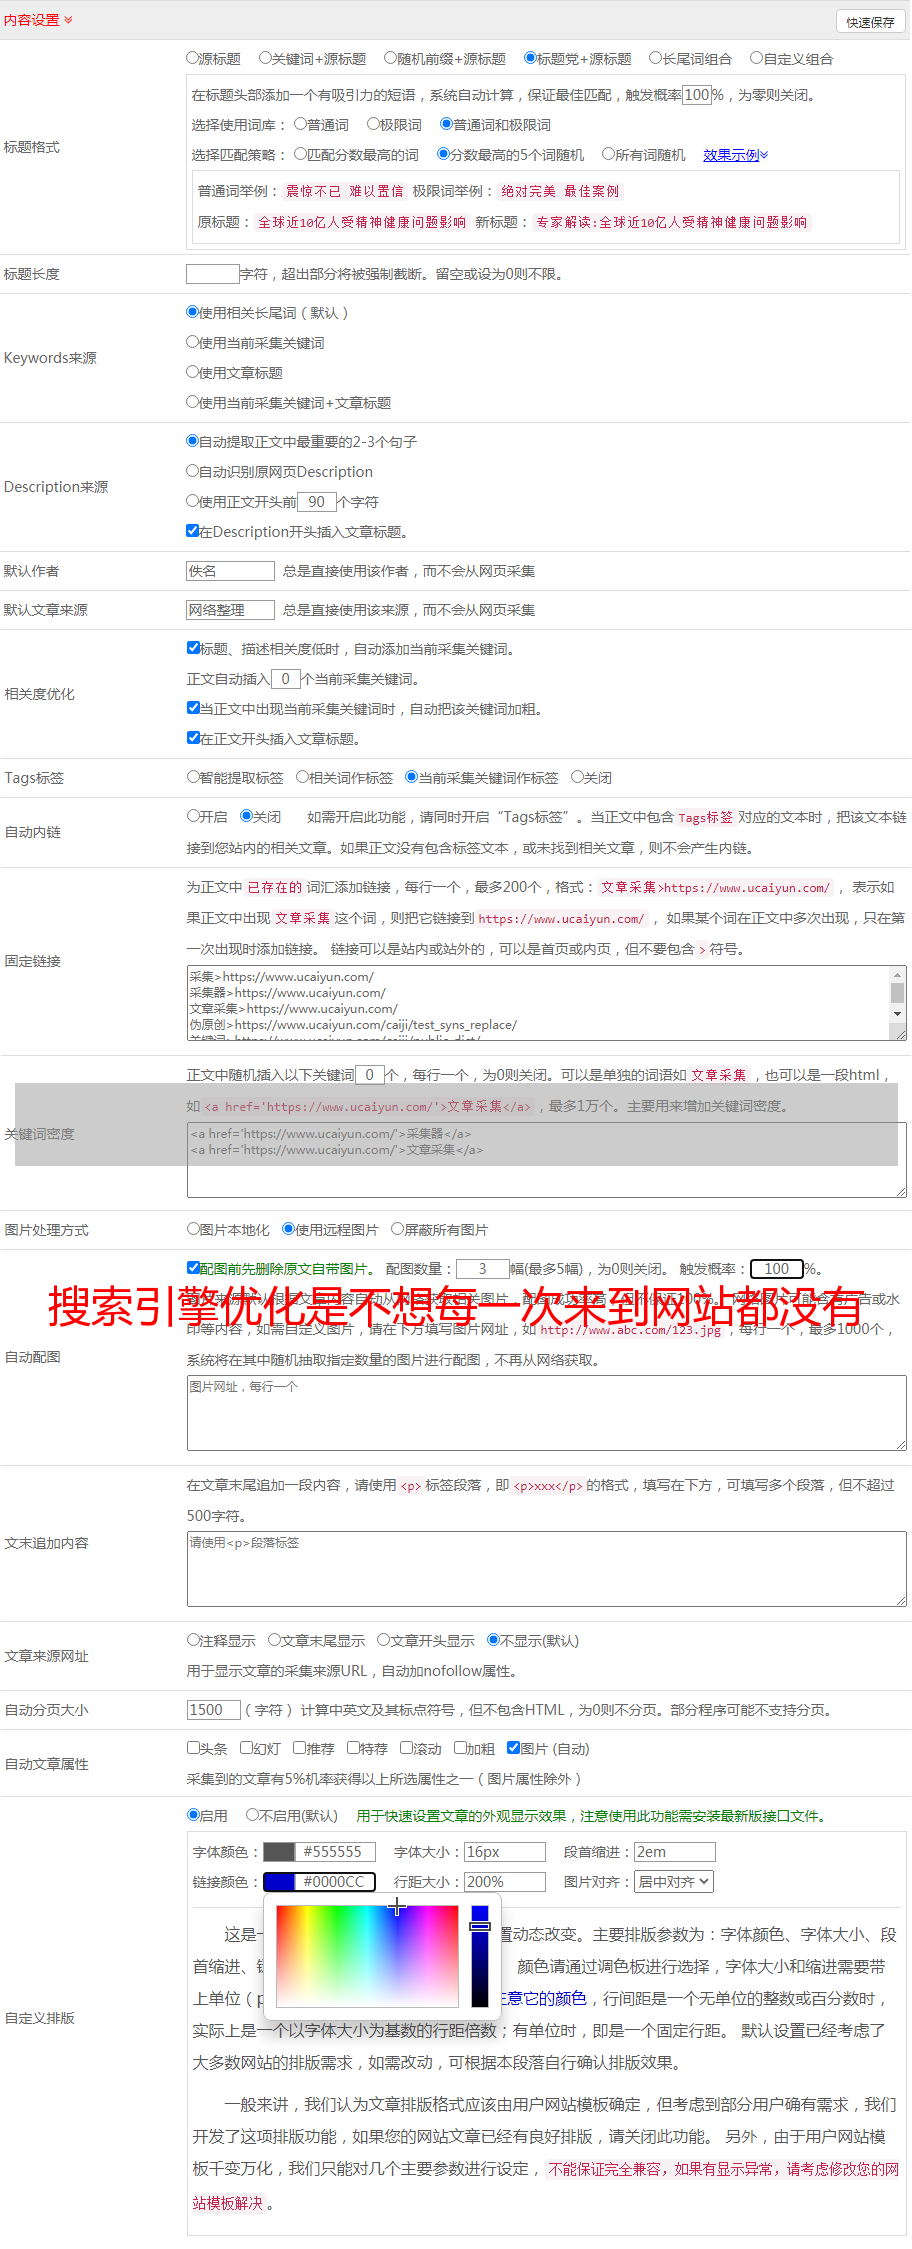Click the random keyword insert count field
This screenshot has width=912, height=2249.
pyautogui.click(x=370, y=1075)
